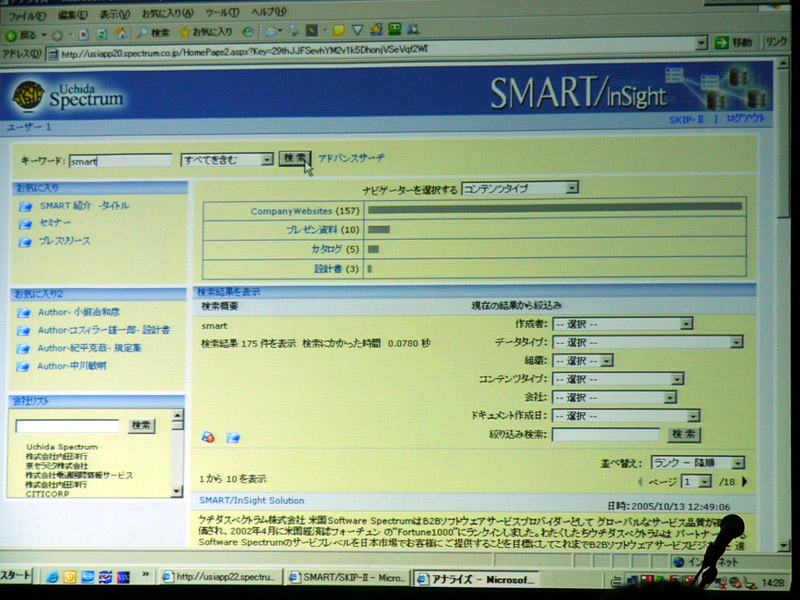This screenshot has height=600, width=800.
Task: Click the browser Forward arrow icon
Action: (x=57, y=35)
